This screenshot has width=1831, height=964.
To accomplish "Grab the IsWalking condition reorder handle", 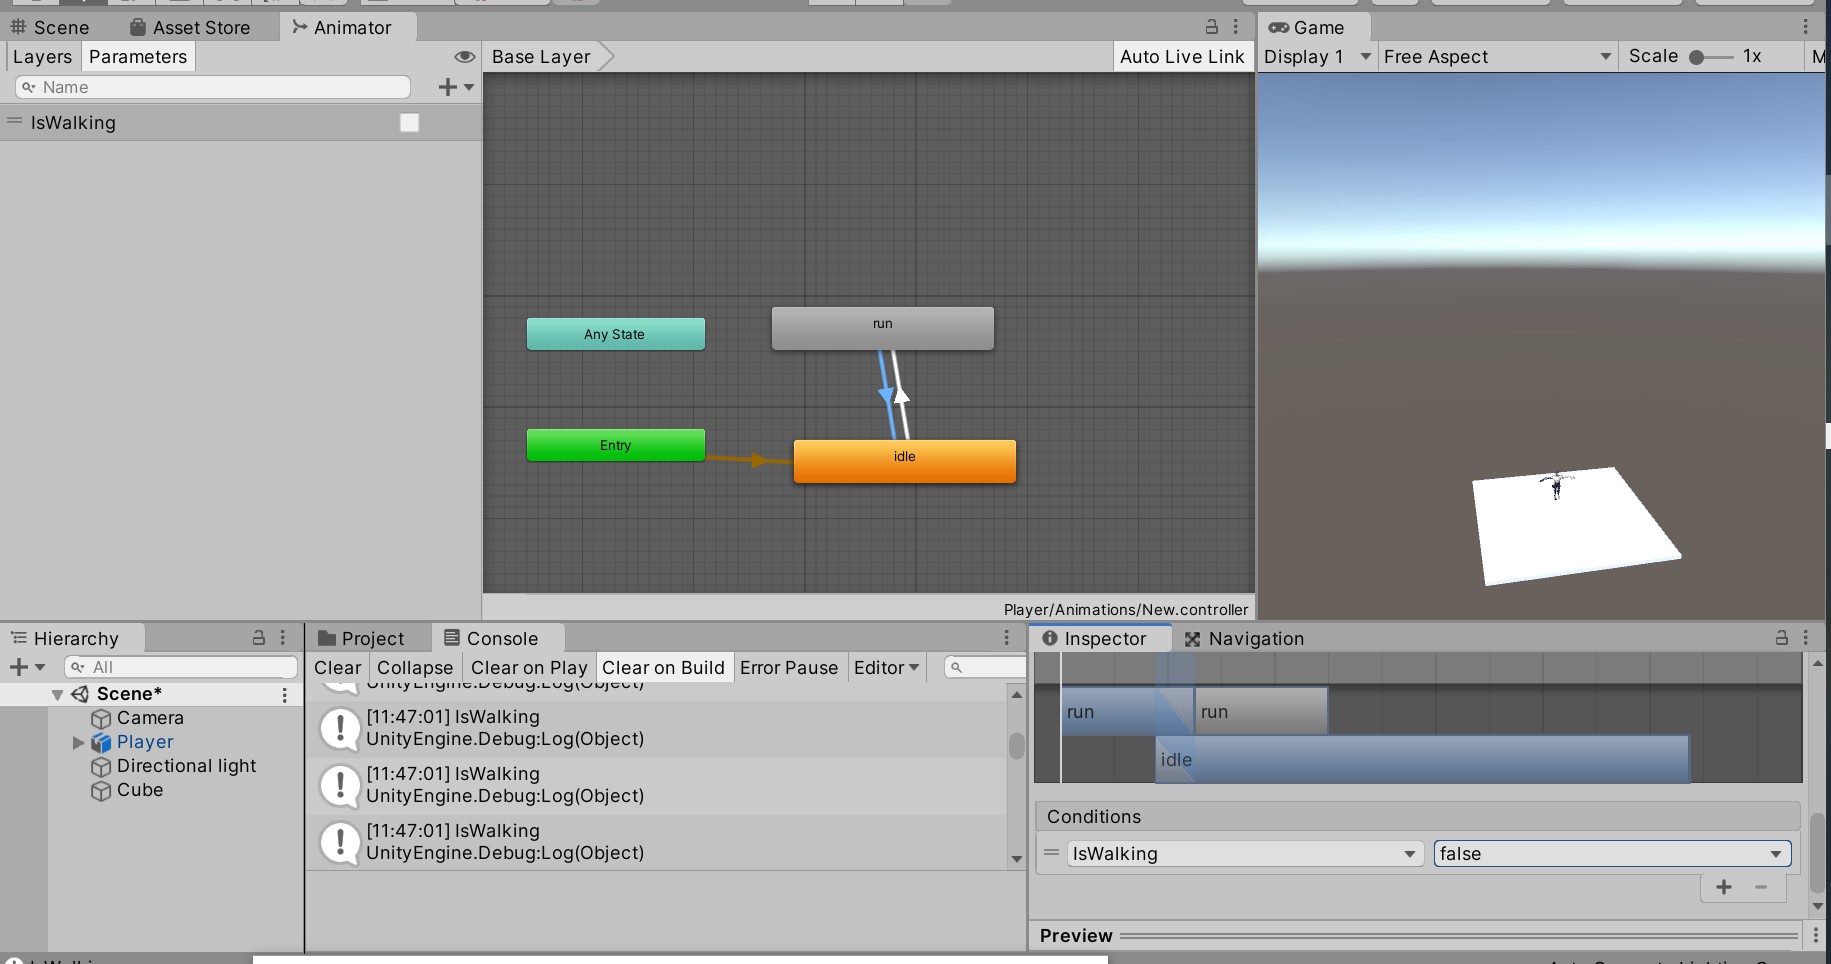I will pyautogui.click(x=1051, y=853).
